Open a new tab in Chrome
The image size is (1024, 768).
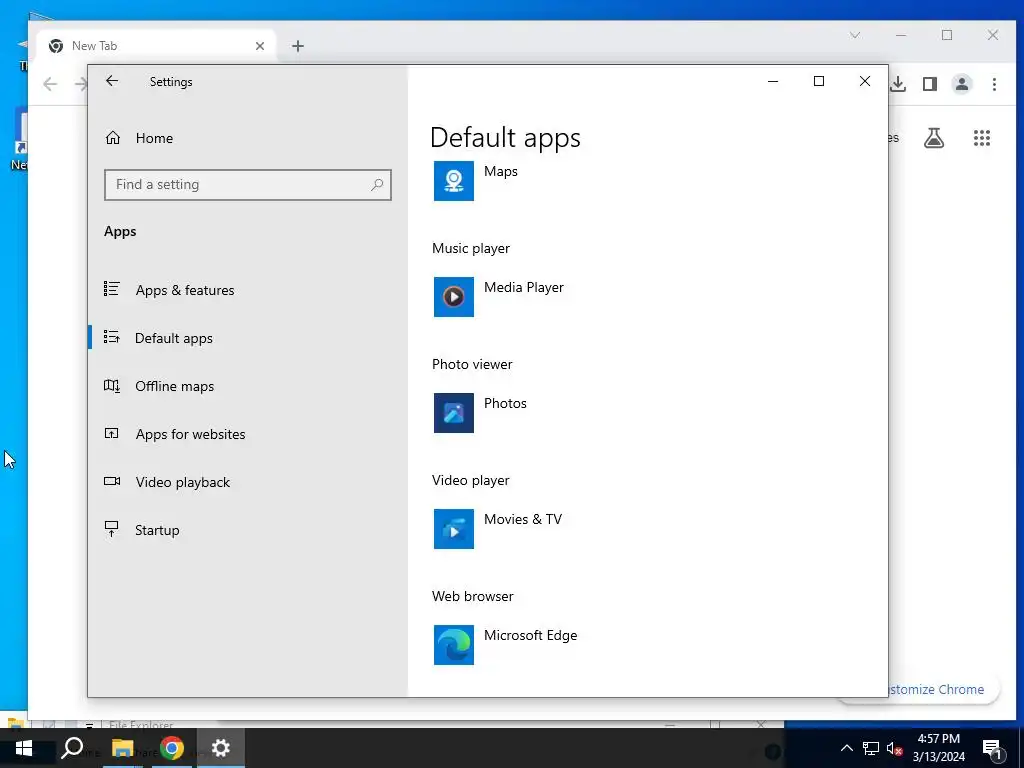298,46
